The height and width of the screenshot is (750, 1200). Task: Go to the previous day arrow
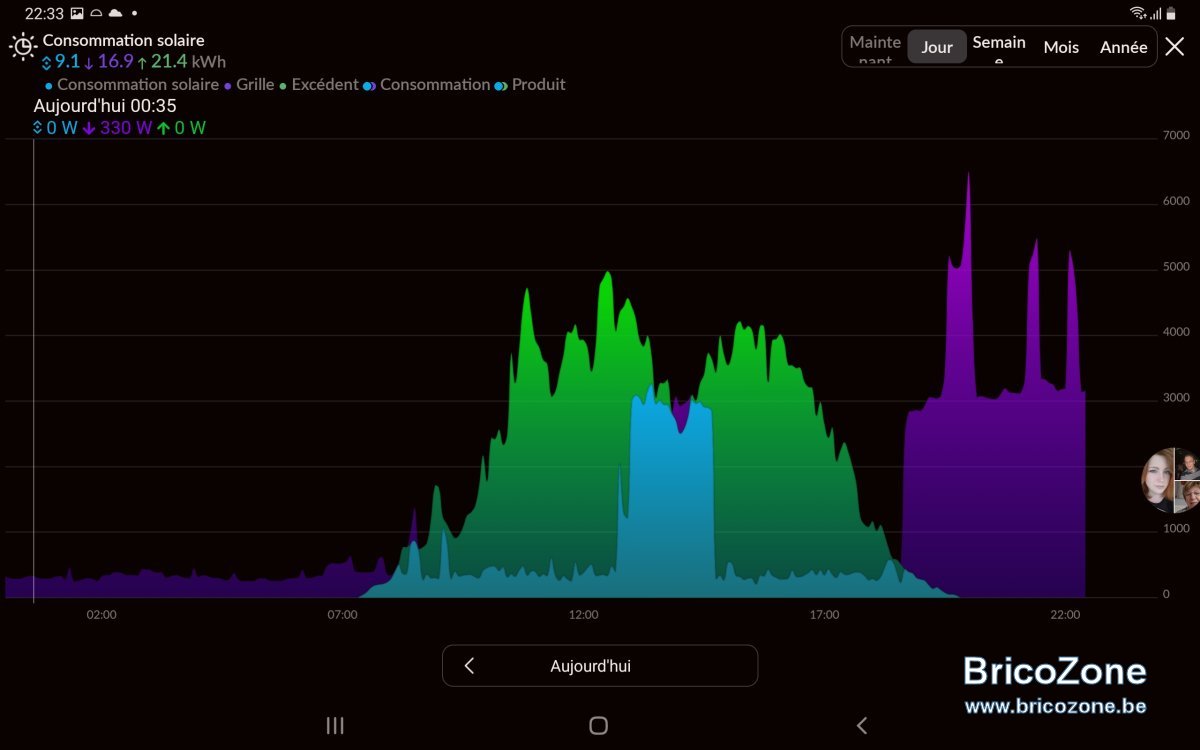coord(469,666)
